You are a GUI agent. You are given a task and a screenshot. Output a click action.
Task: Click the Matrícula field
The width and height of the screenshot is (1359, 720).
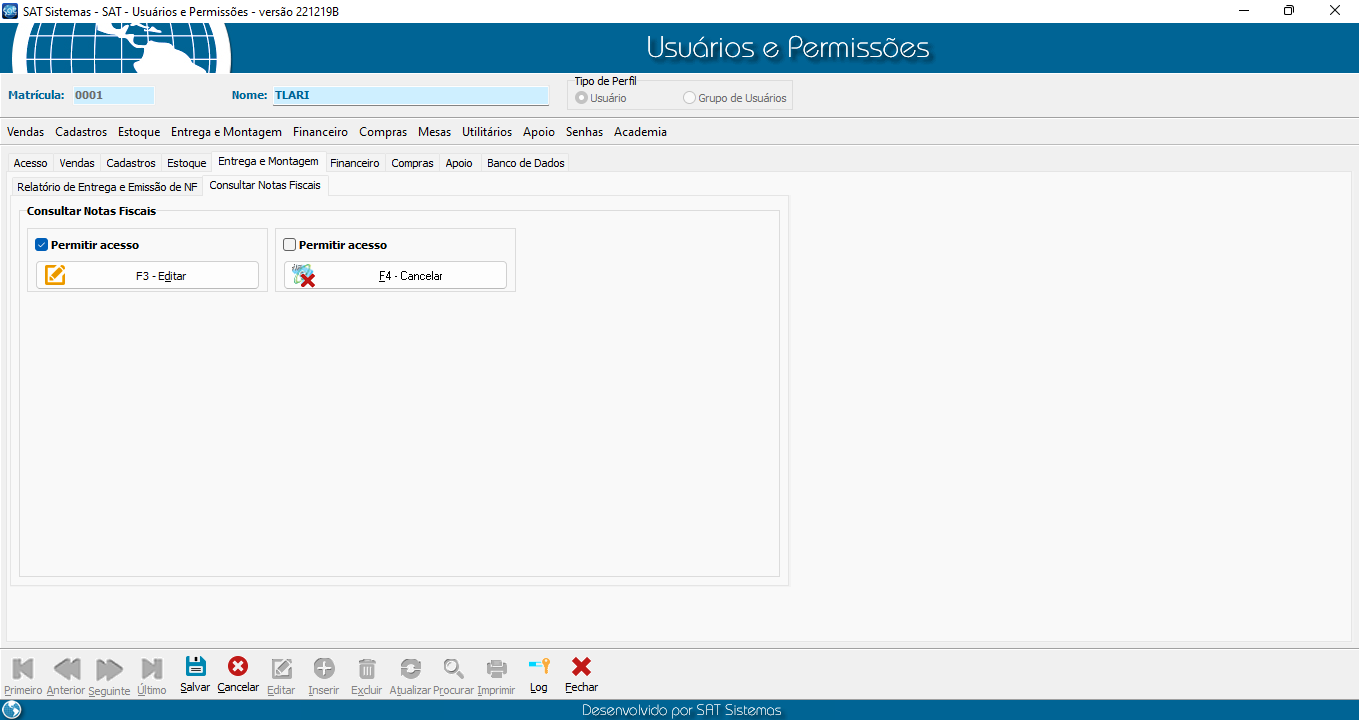114,96
